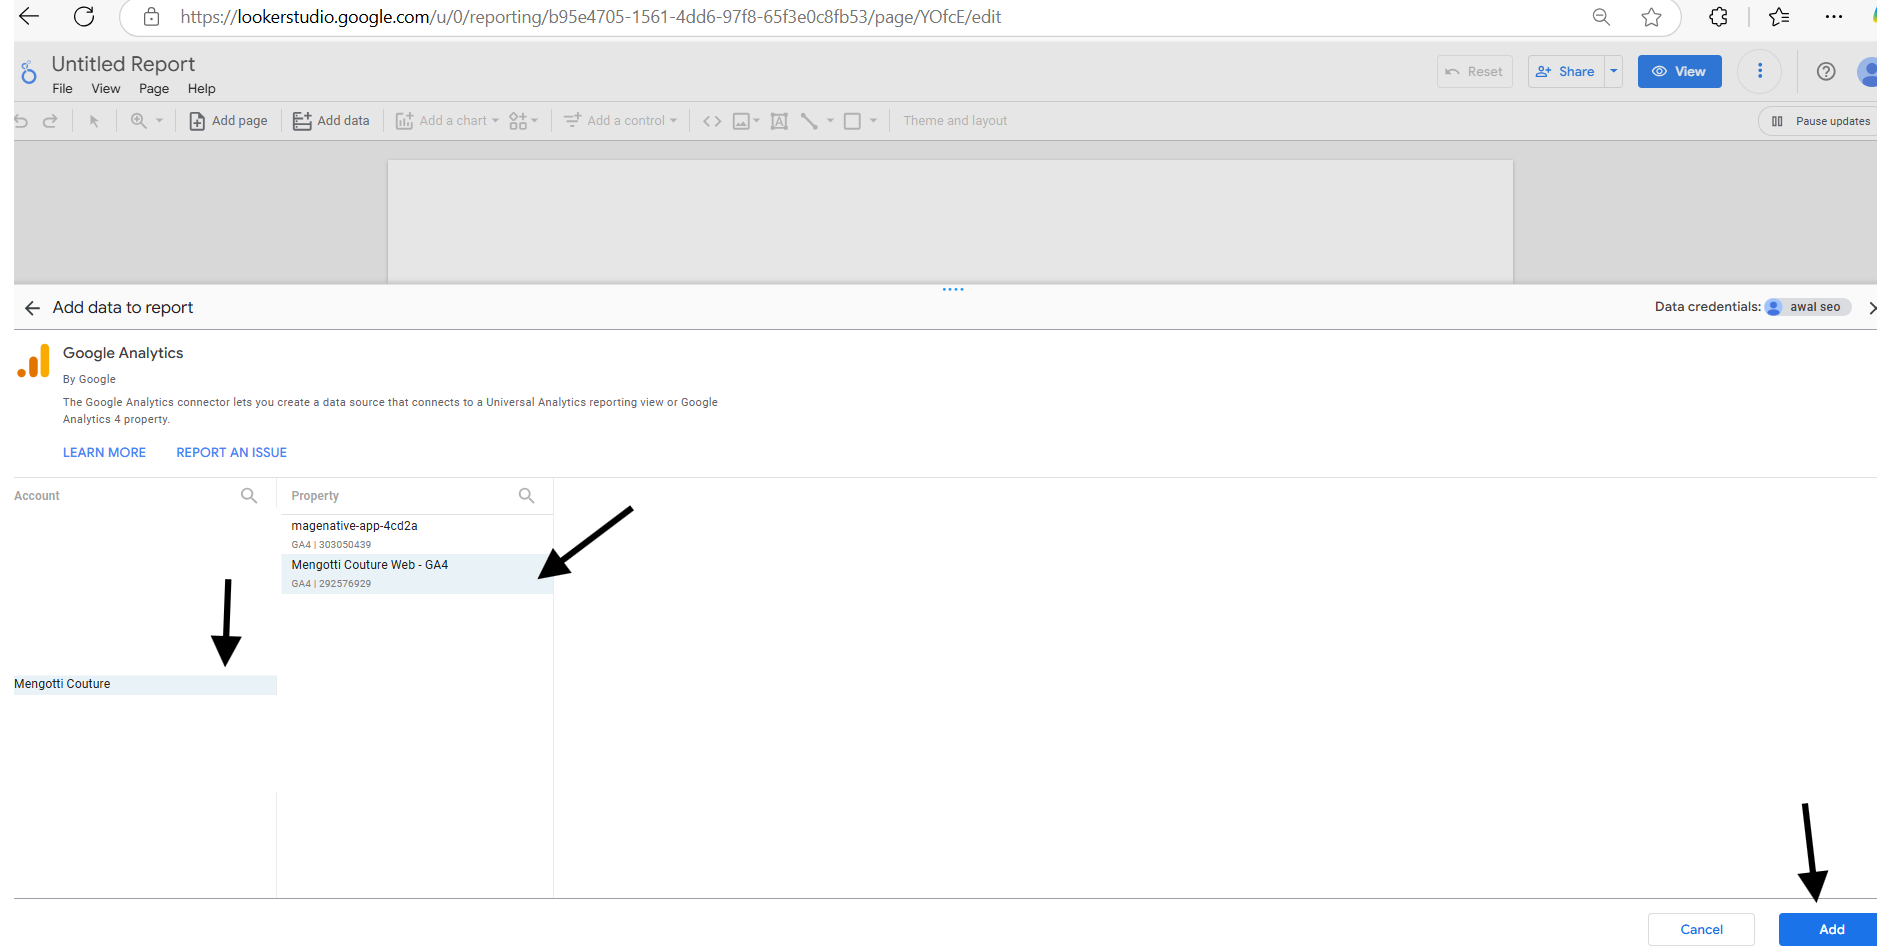Bookmark this page with the star icon
This screenshot has width=1877, height=948.
(x=1651, y=17)
